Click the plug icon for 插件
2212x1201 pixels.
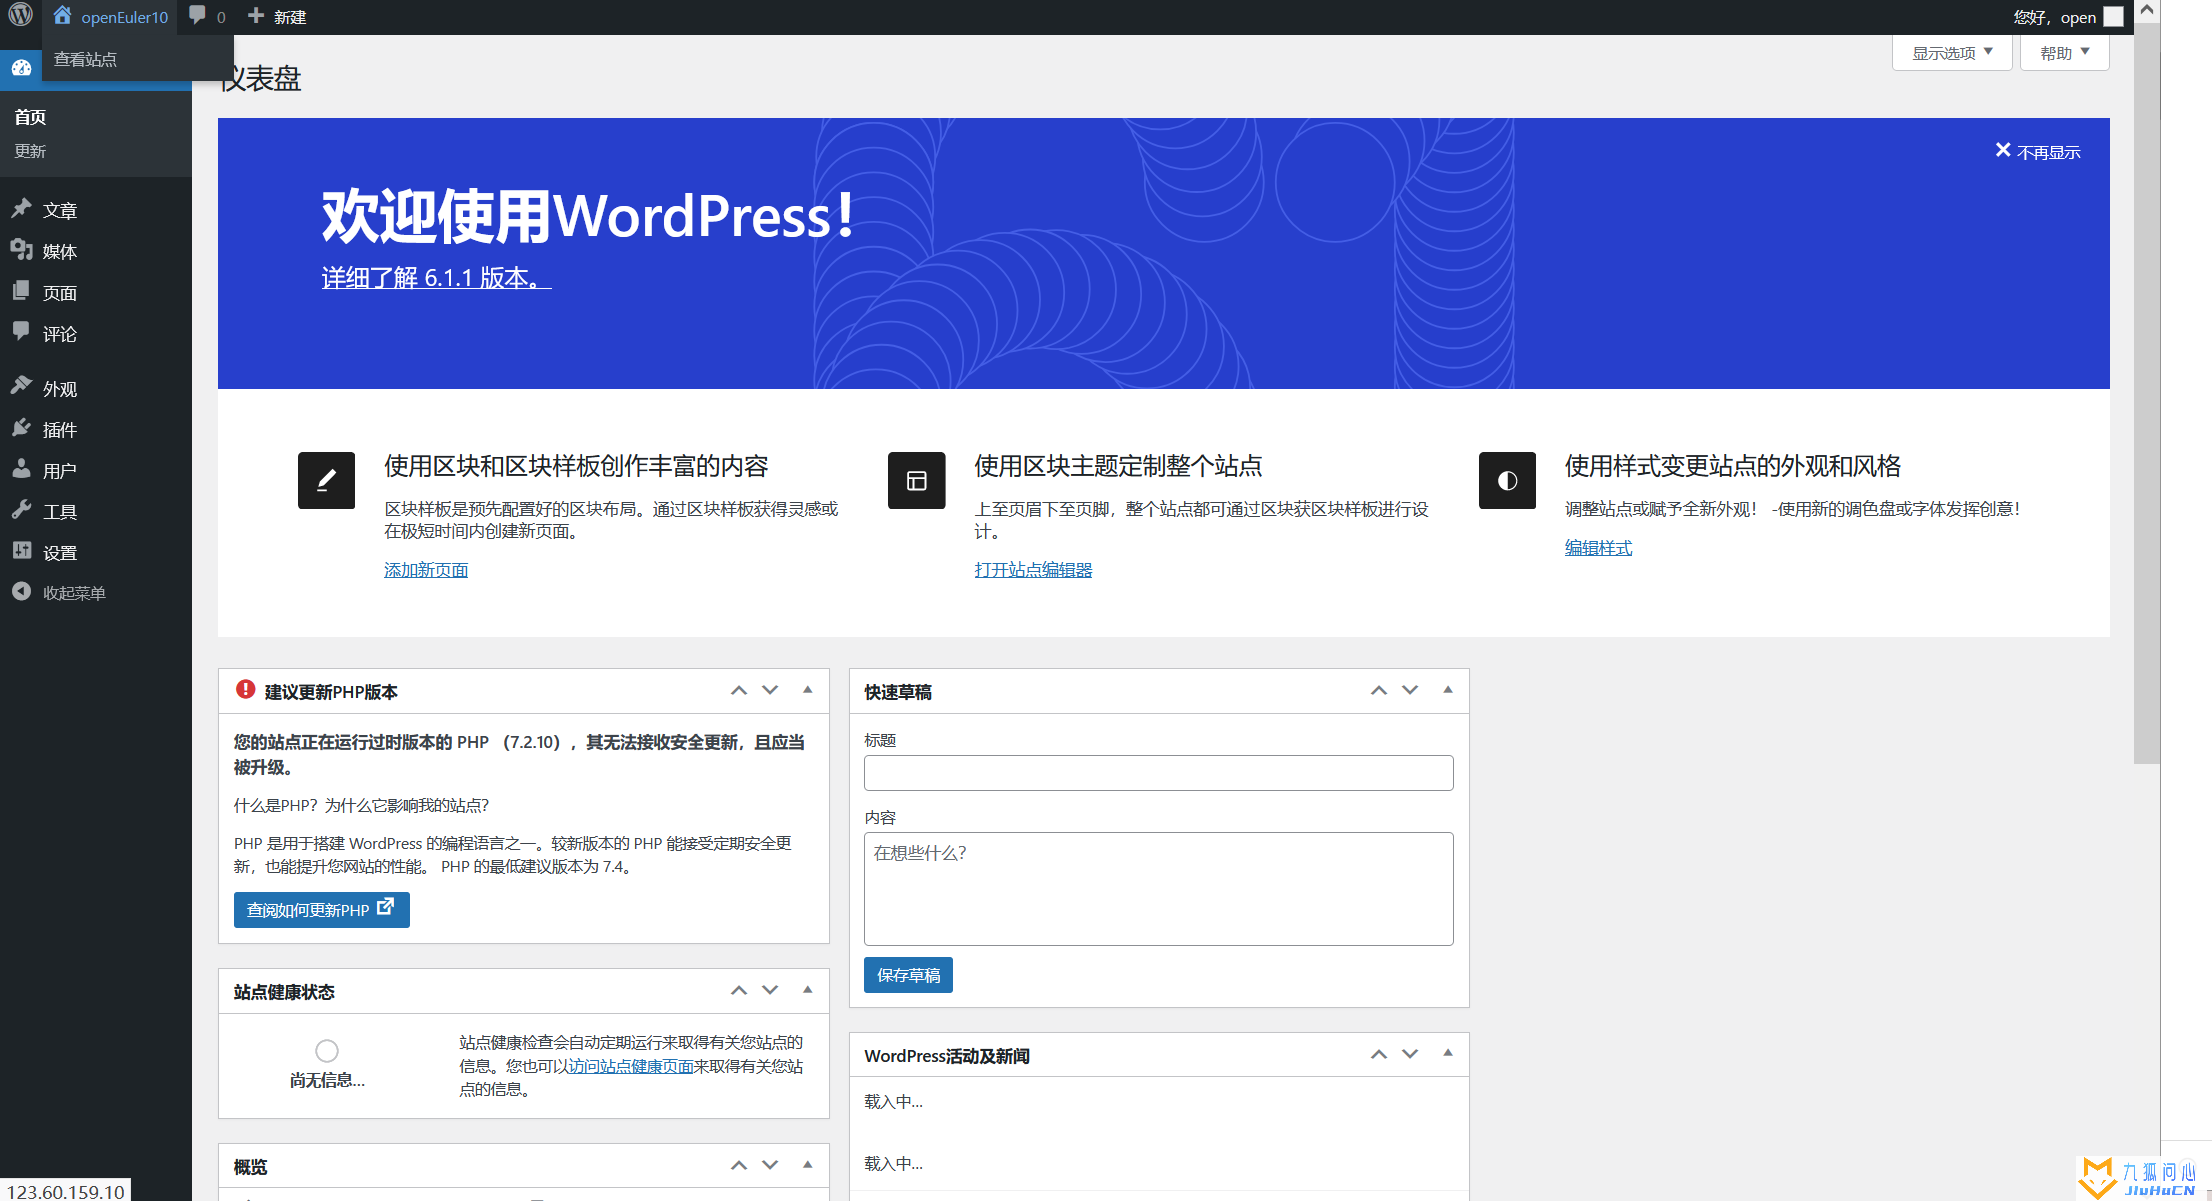coord(21,427)
